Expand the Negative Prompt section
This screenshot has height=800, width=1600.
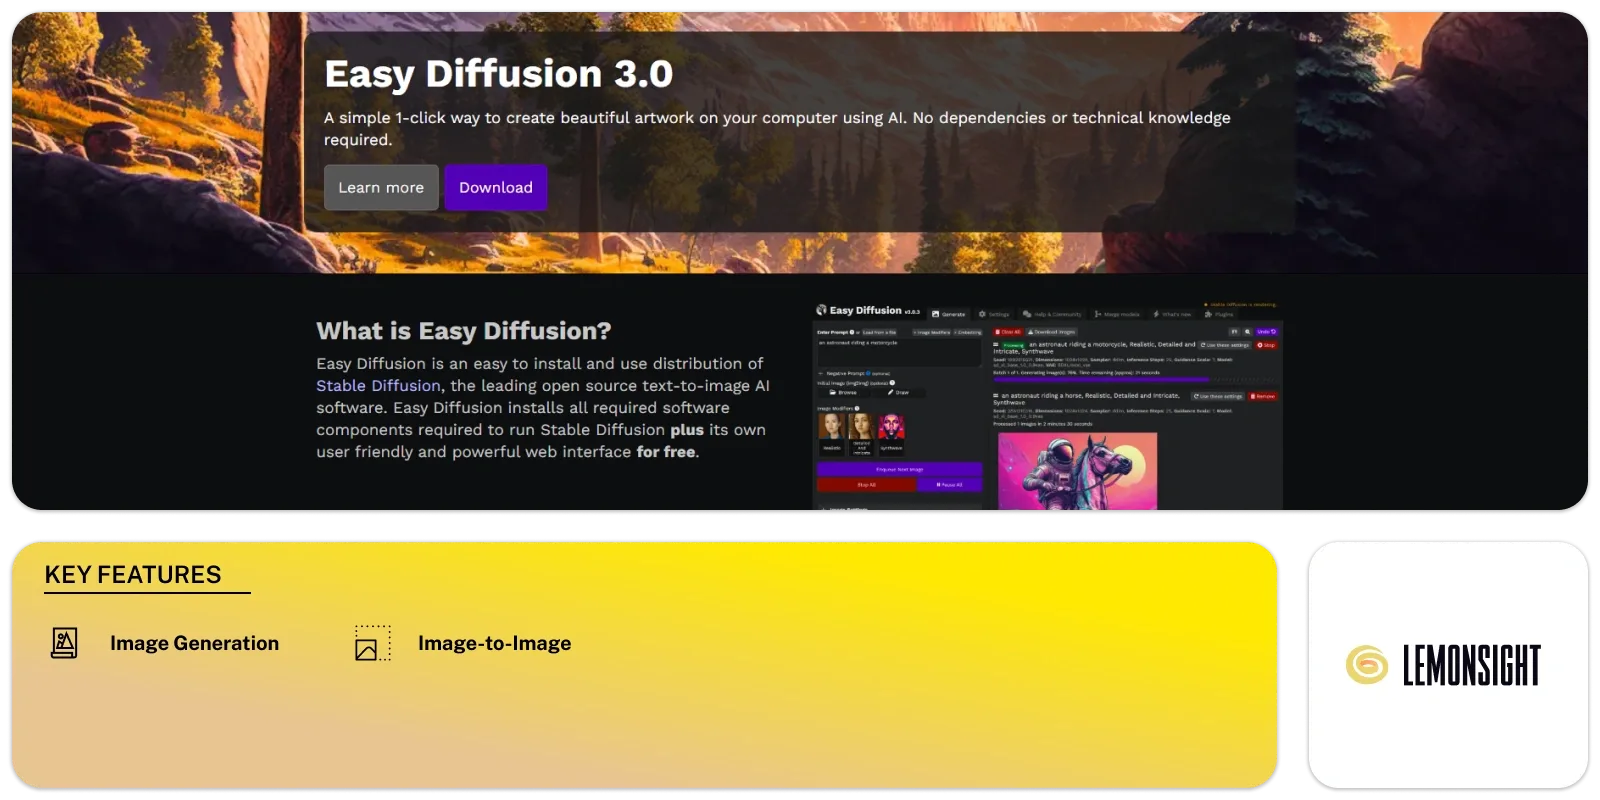[x=853, y=373]
